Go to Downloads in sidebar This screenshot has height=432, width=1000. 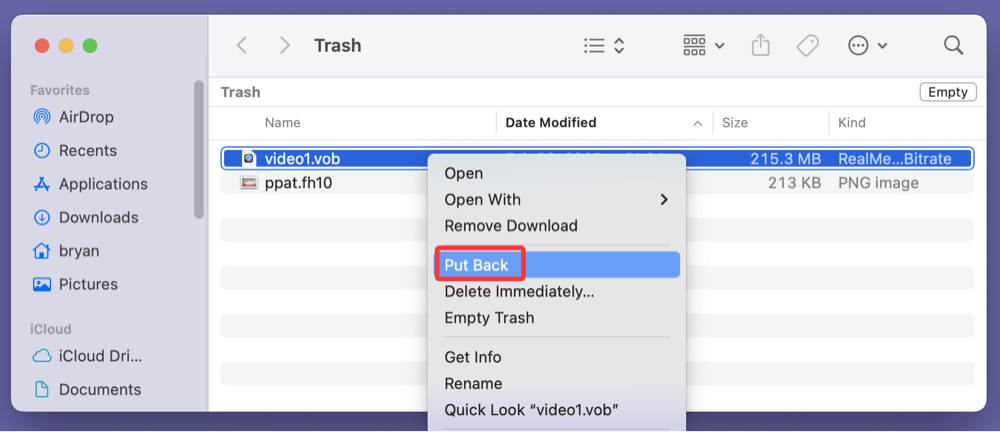pyautogui.click(x=98, y=217)
